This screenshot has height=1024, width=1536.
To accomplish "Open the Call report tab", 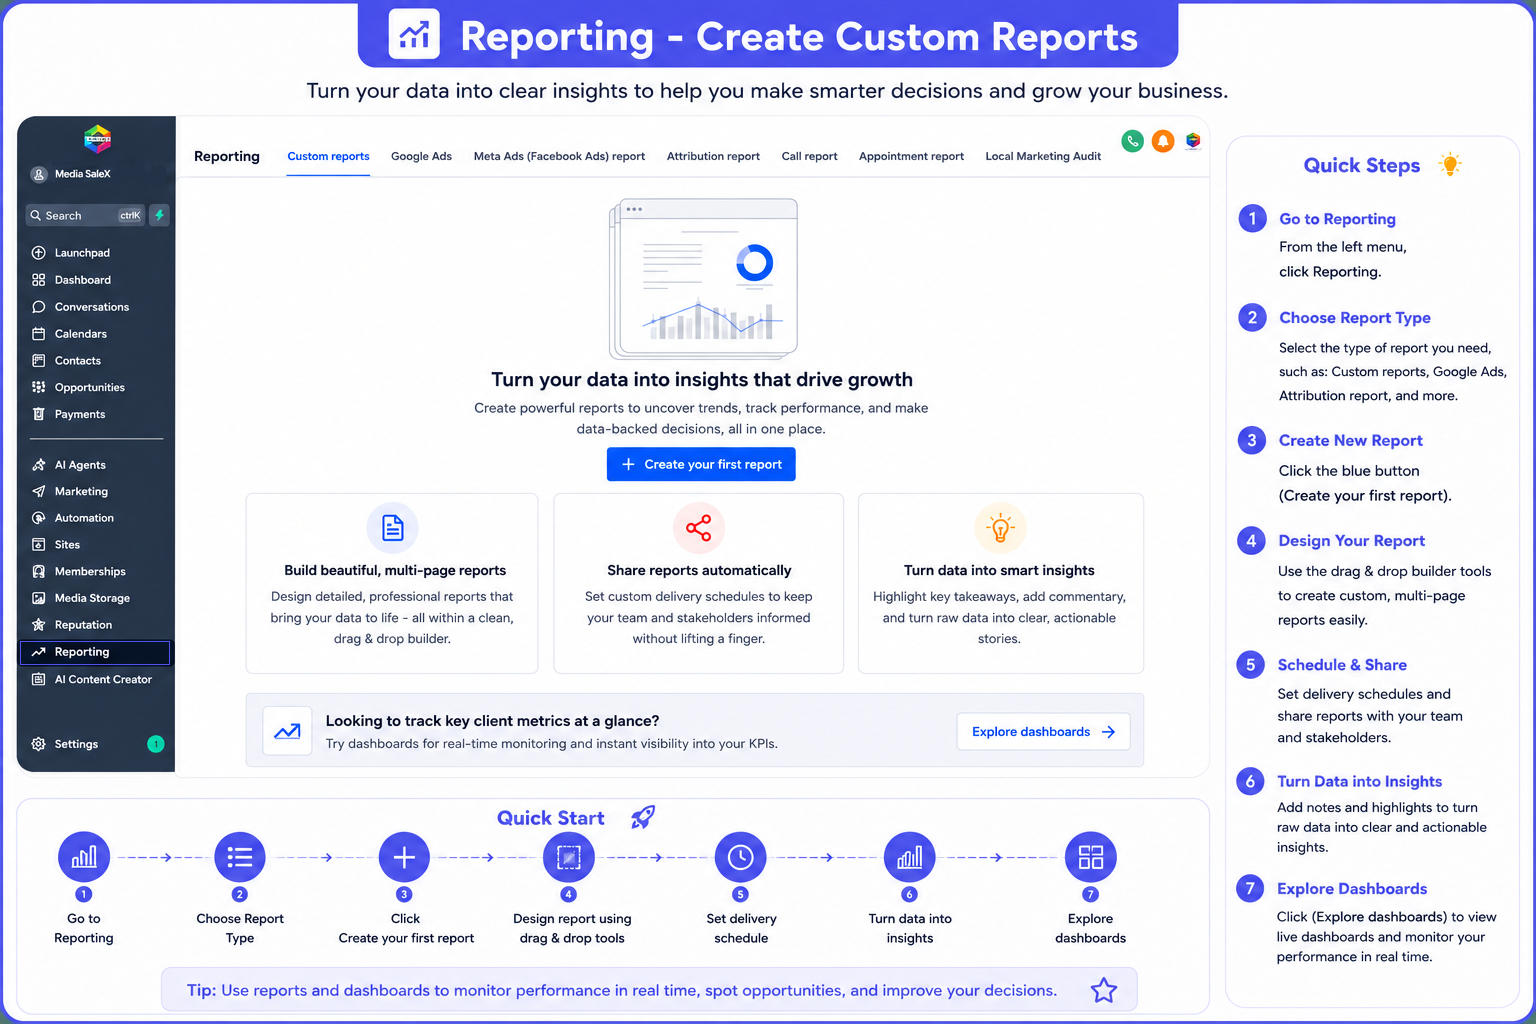I will coord(809,156).
